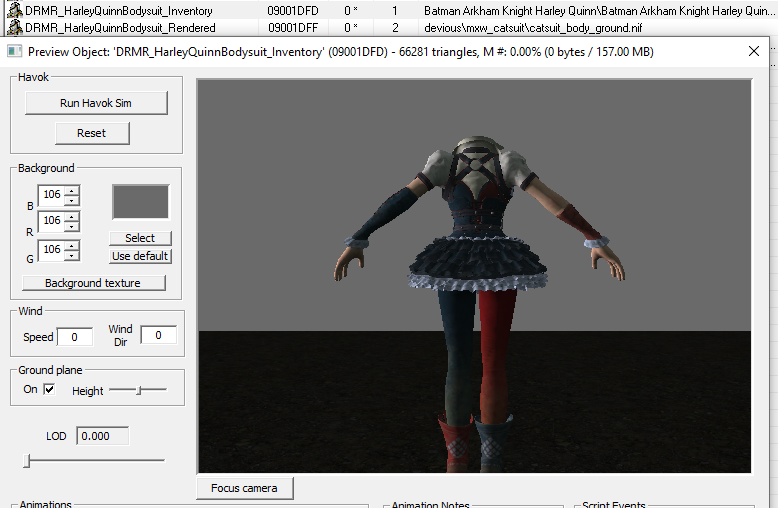The width and height of the screenshot is (778, 508).
Task: Select the DRMR_HarleyQuinnBodysuit_Inventory armor icon
Action: (x=15, y=10)
